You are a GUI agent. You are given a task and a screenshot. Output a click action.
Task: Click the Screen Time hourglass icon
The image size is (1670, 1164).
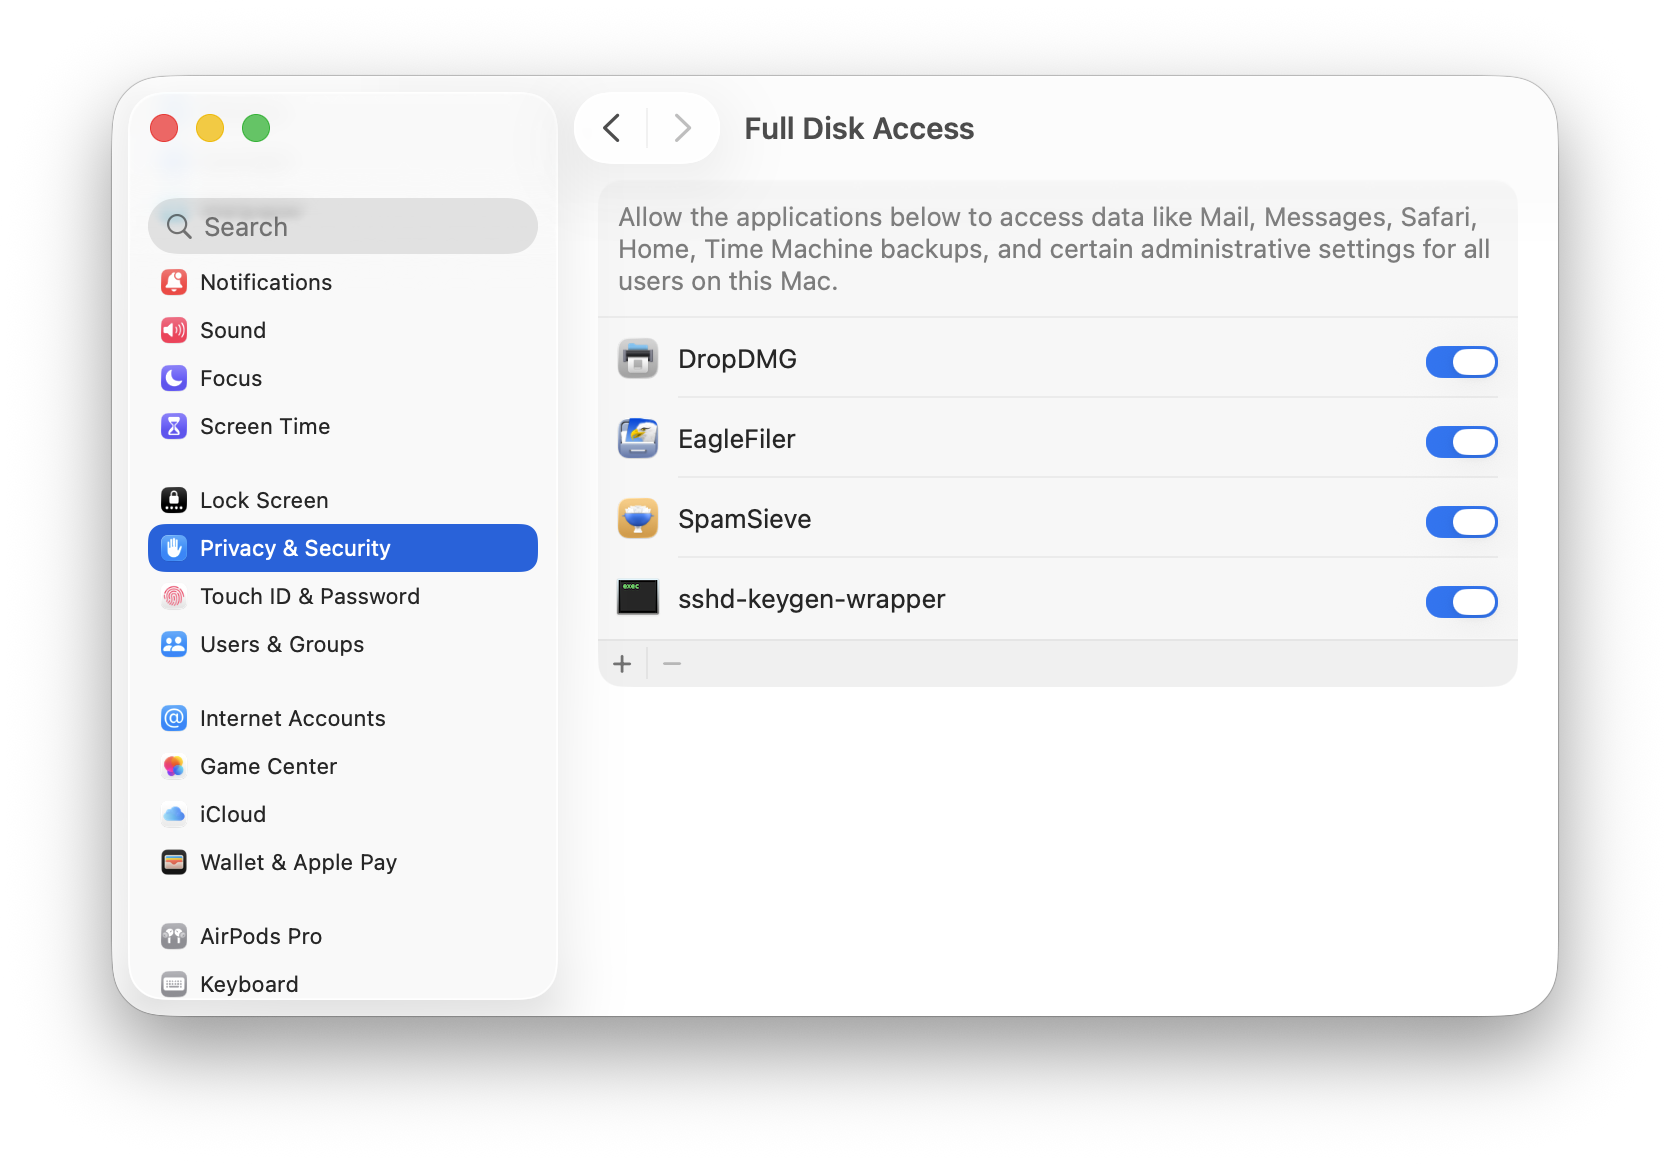(x=174, y=426)
